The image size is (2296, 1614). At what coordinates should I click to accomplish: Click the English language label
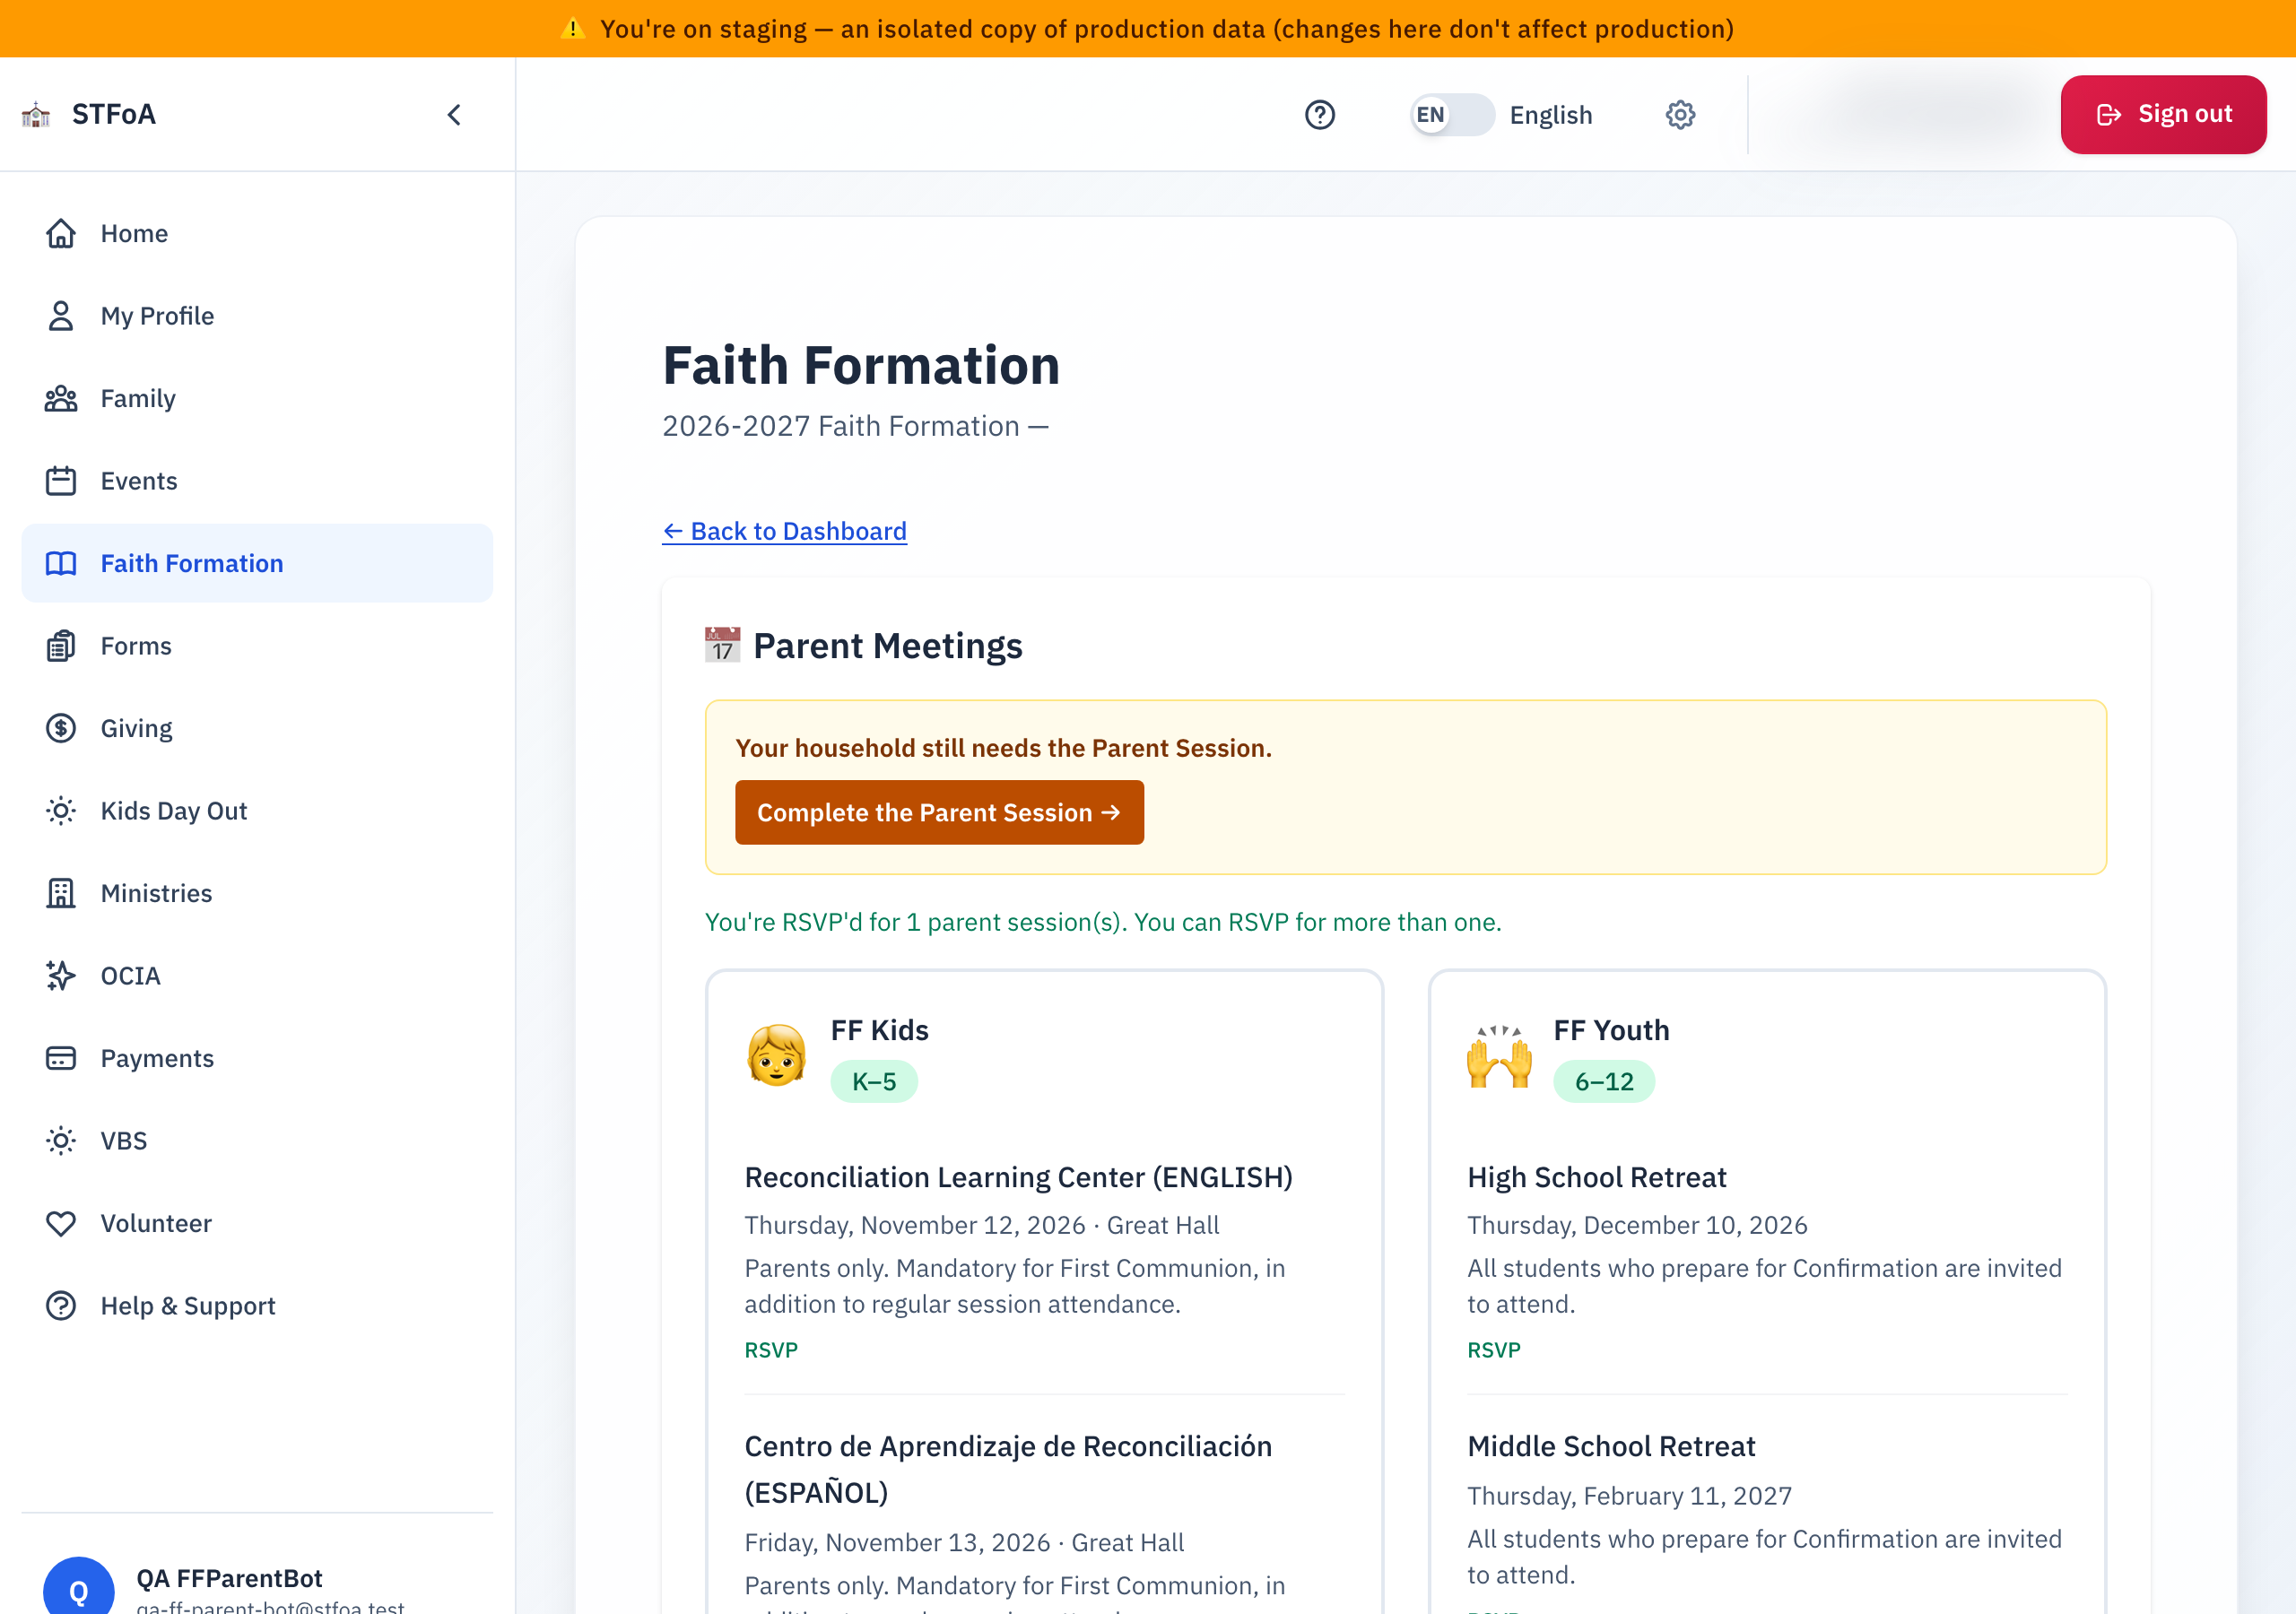[x=1550, y=115]
